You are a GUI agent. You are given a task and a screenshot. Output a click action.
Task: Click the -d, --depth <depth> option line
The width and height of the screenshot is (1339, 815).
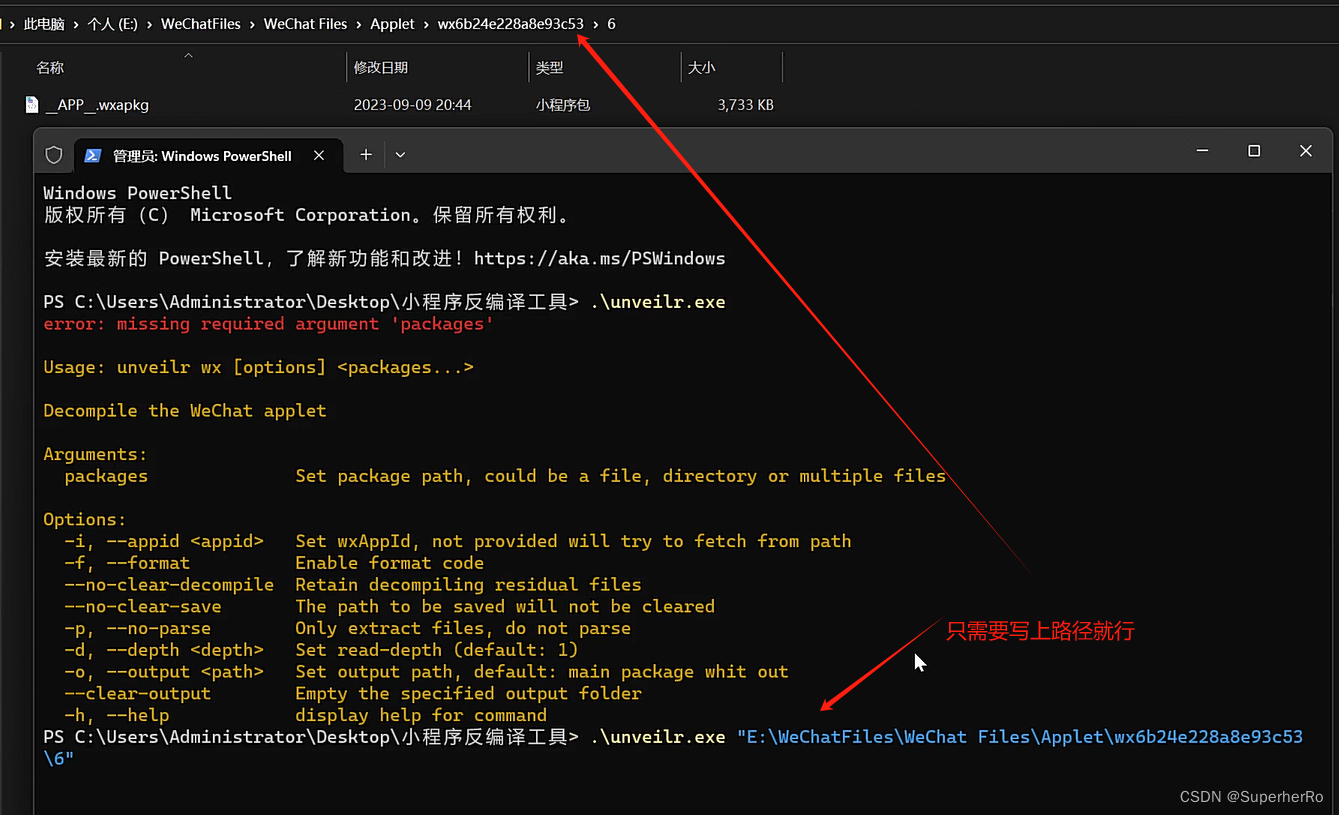point(321,650)
